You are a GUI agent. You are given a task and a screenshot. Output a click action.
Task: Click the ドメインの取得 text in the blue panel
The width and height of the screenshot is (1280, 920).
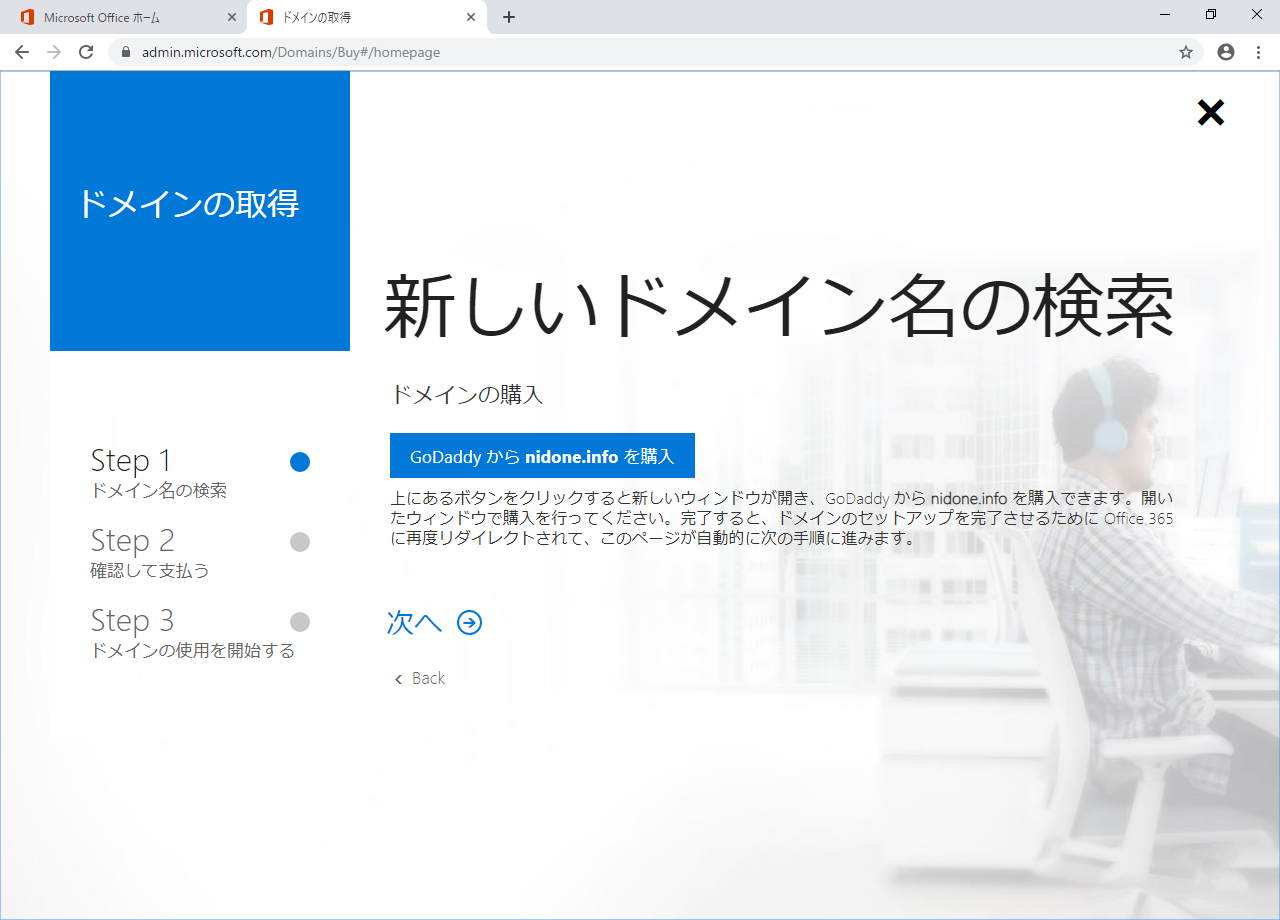pos(189,204)
